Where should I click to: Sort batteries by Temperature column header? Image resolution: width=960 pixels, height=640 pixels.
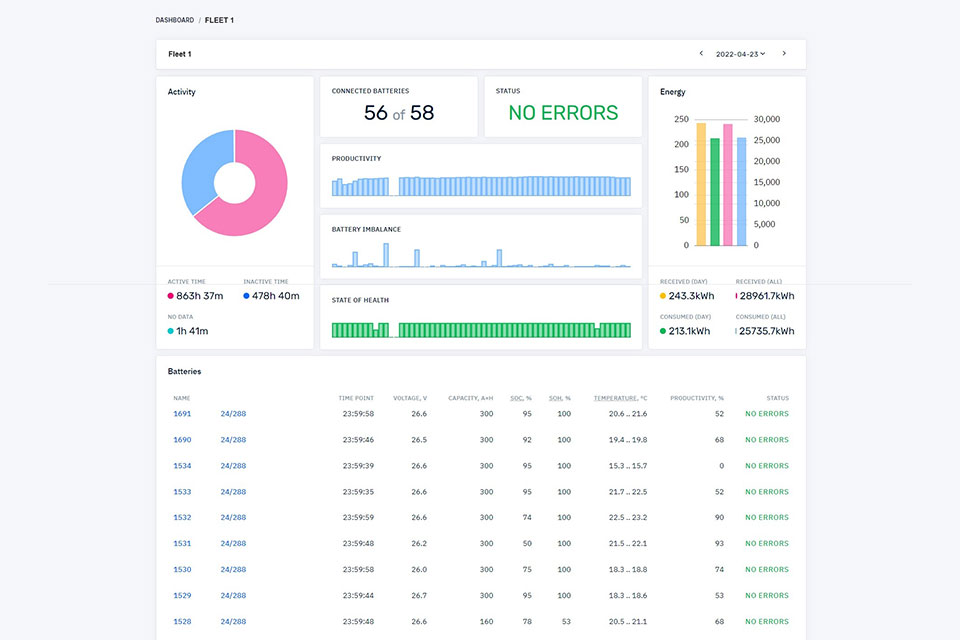620,398
